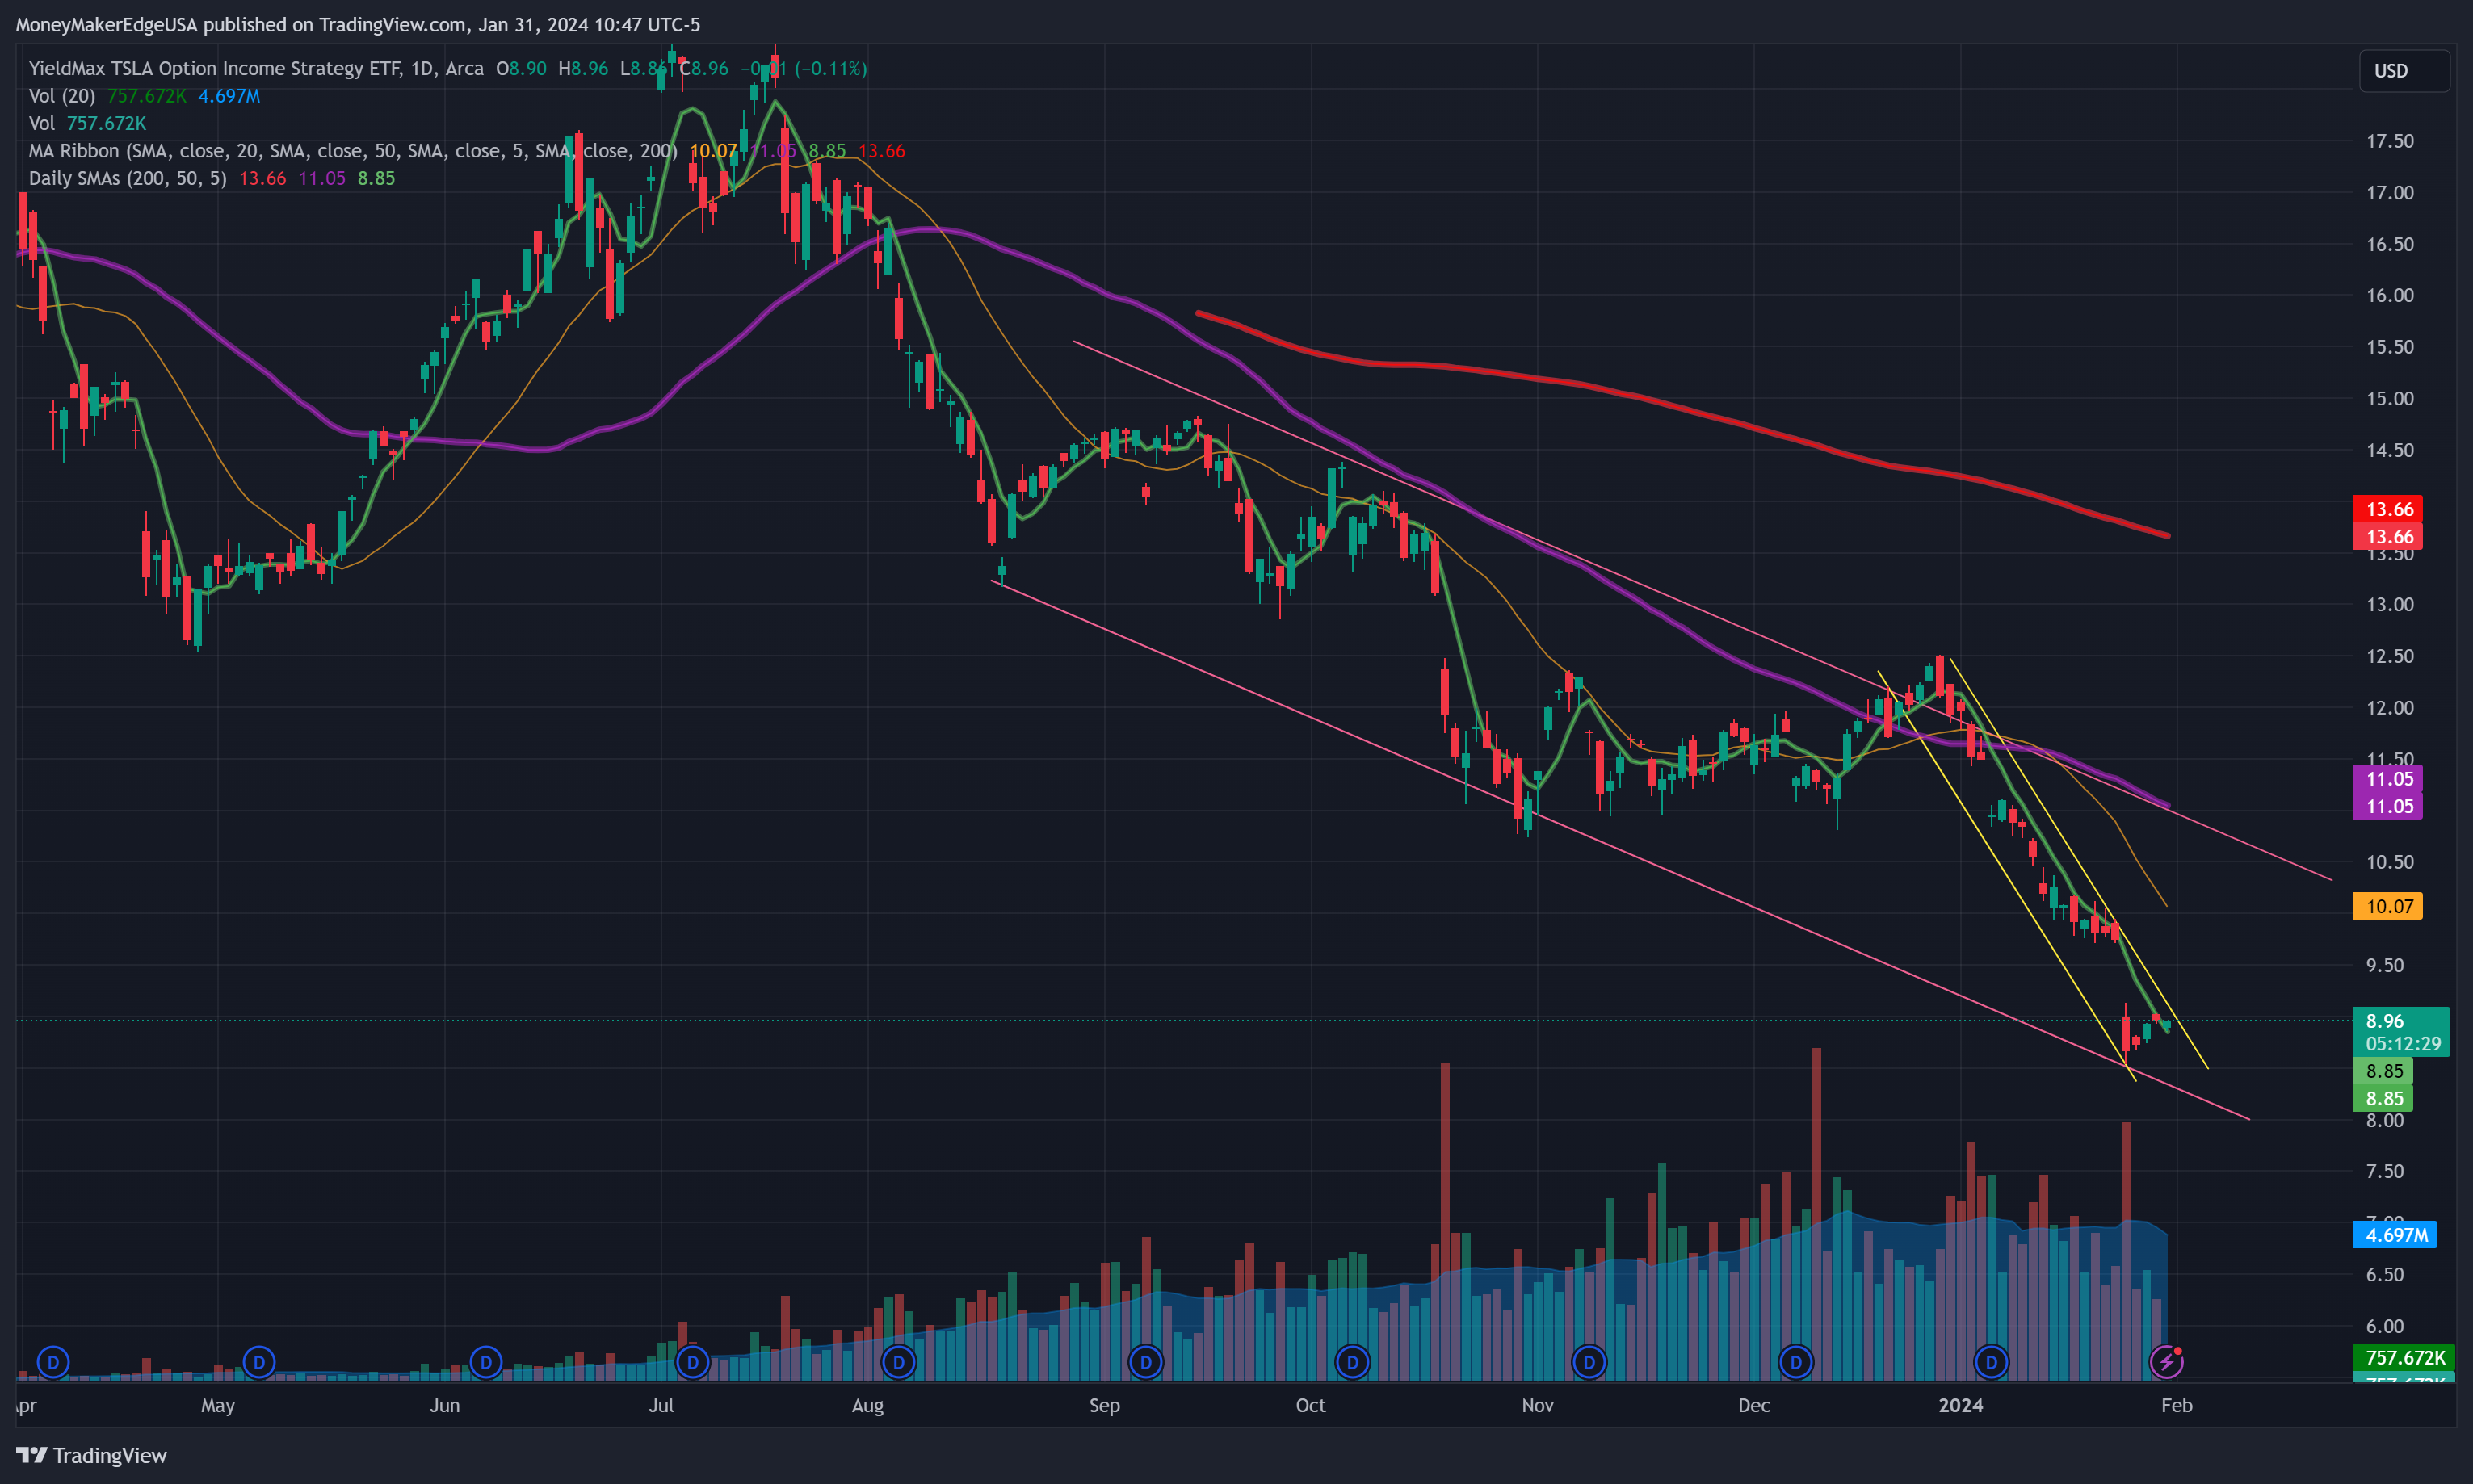This screenshot has height=1484, width=2473.
Task: Click the Oct label on time axis
Action: coord(1311,1405)
